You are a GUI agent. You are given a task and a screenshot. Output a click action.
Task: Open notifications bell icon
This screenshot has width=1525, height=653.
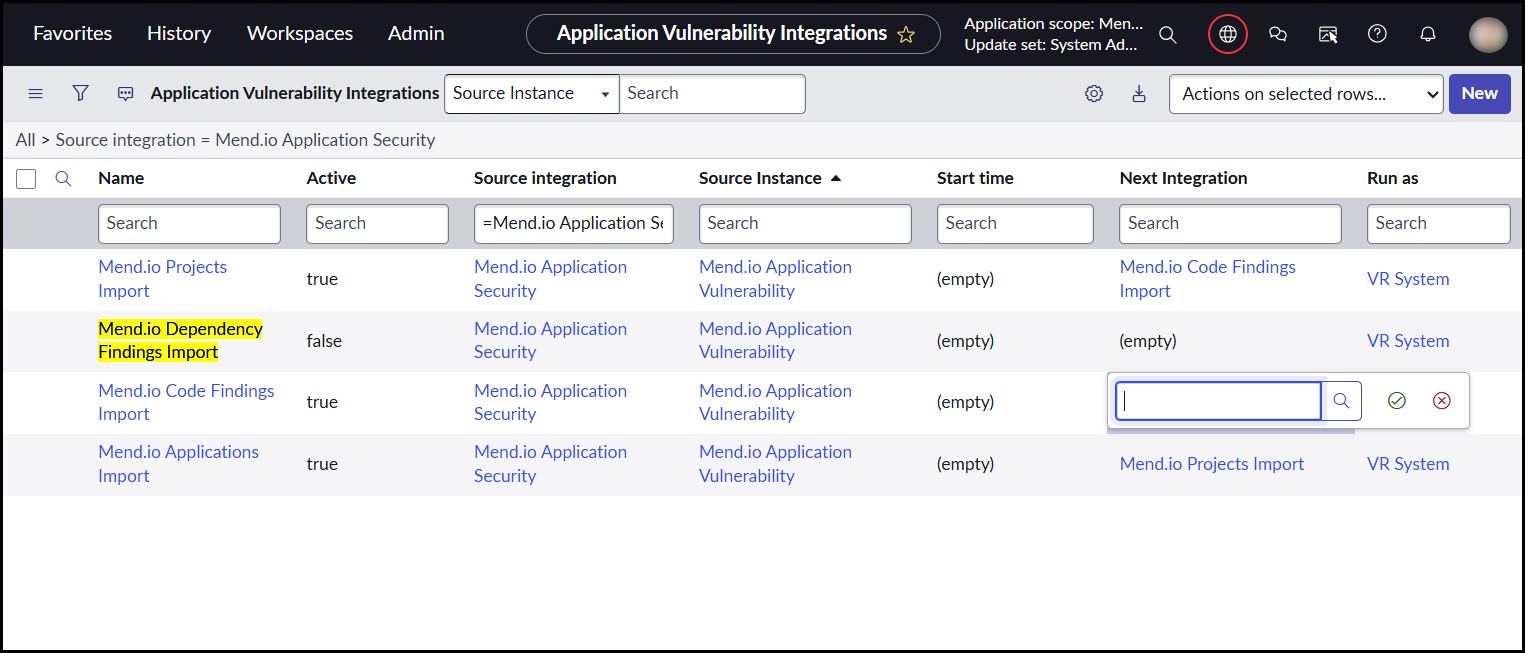1428,34
